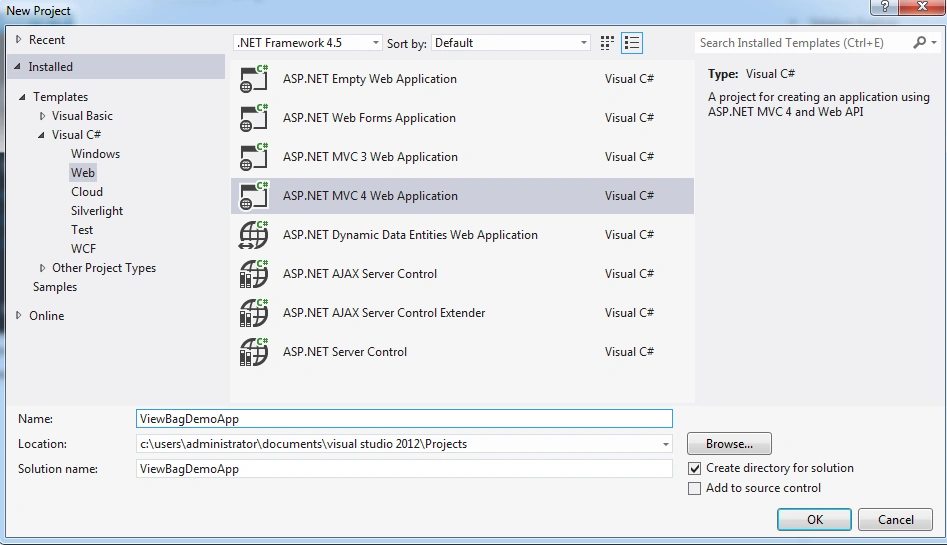Select the Windows template category

pyautogui.click(x=95, y=153)
